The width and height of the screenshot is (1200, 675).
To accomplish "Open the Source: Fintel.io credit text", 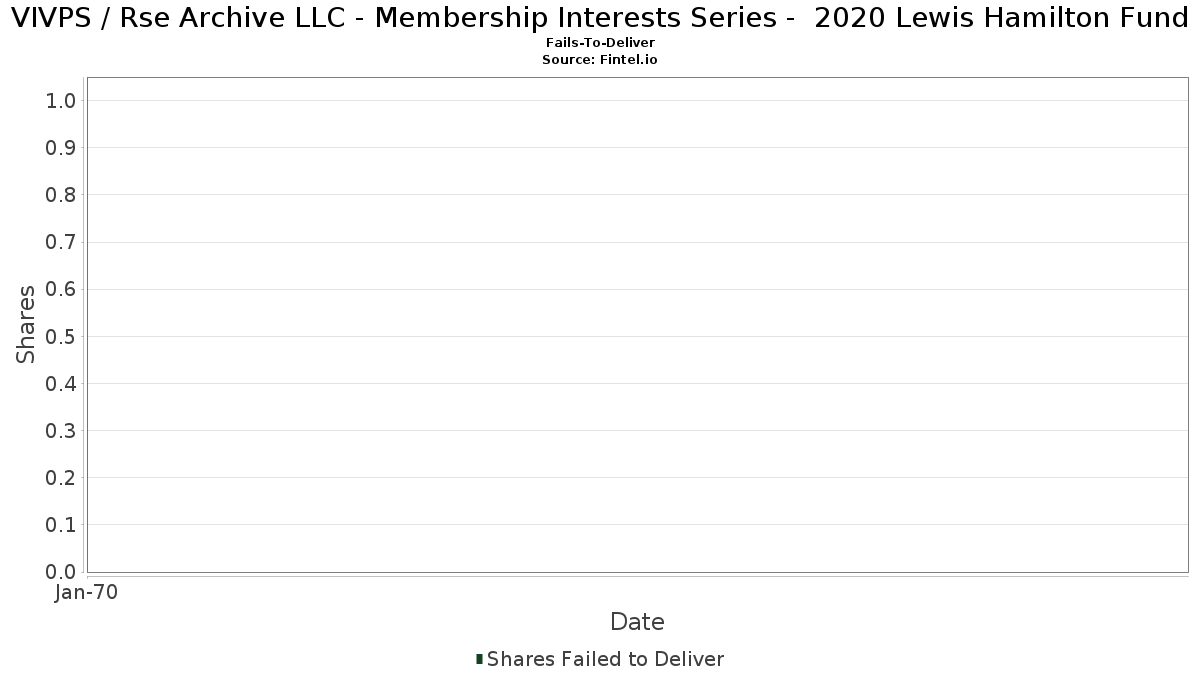I will click(600, 60).
